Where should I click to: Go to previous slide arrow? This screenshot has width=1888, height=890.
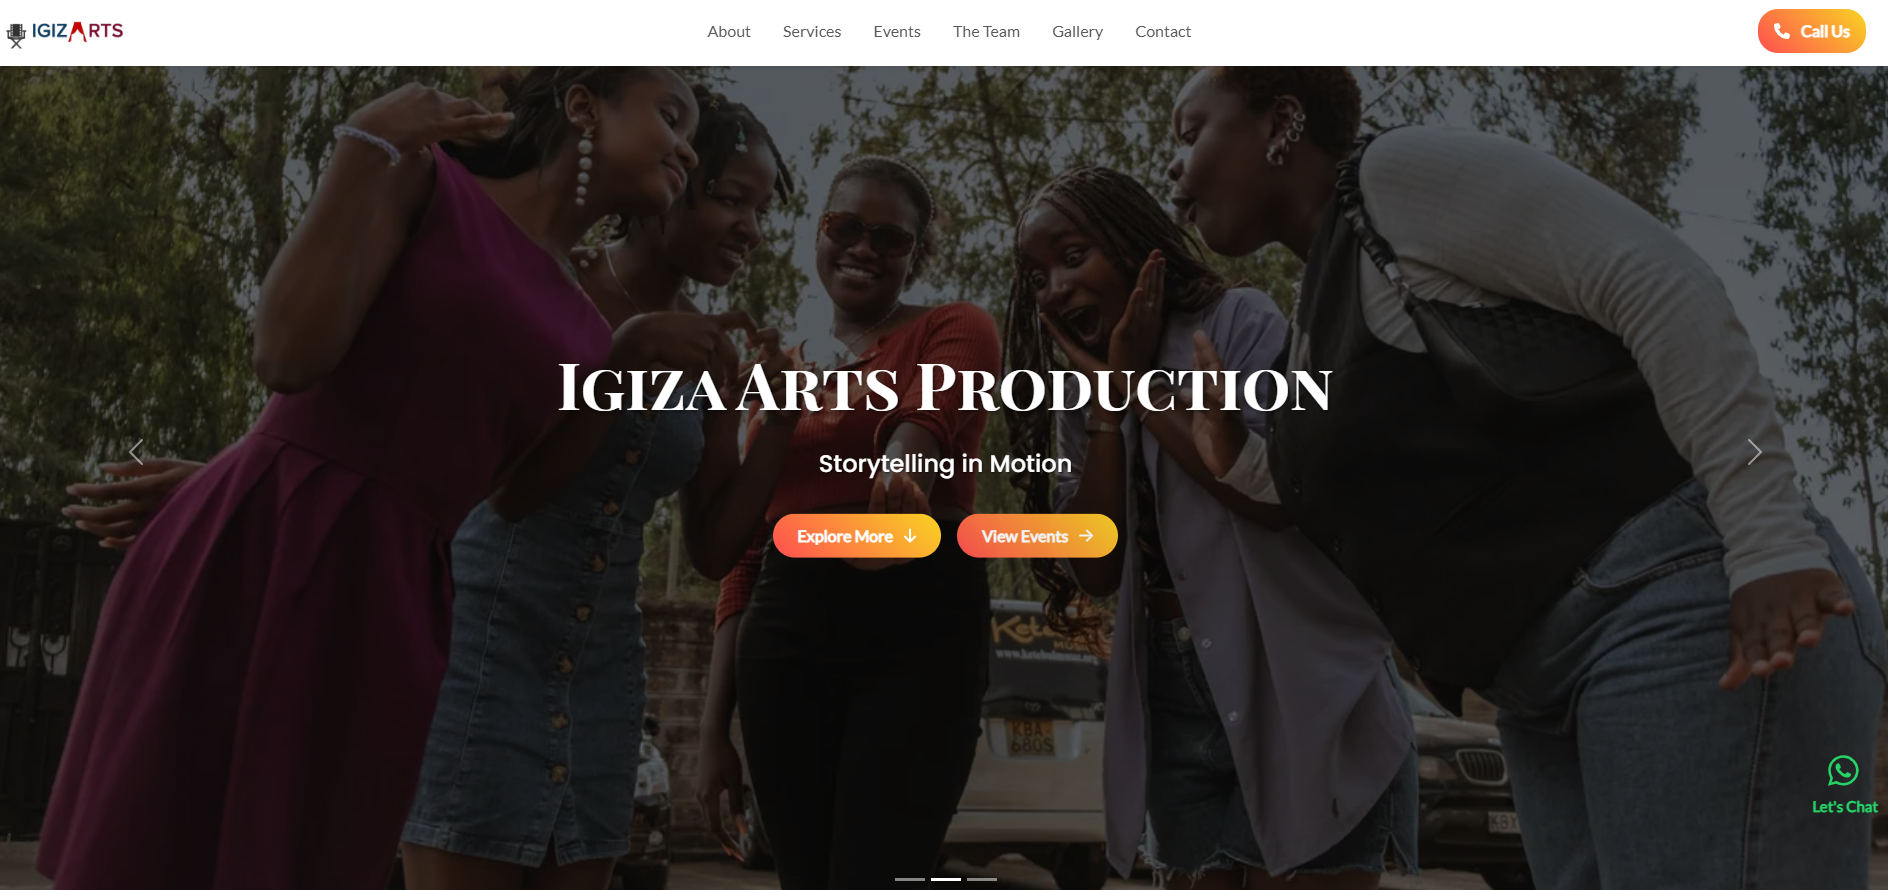point(136,452)
